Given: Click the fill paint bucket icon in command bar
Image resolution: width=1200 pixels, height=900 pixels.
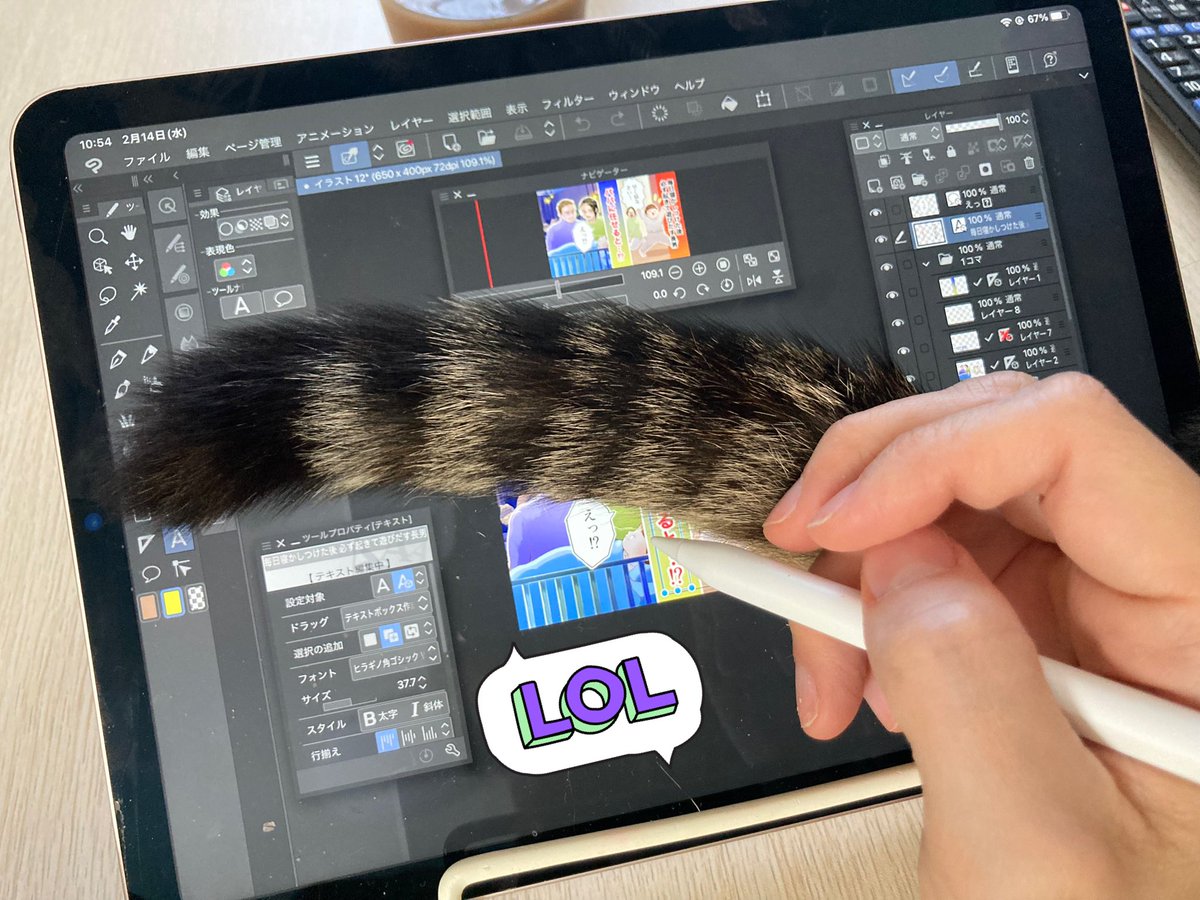Looking at the screenshot, I should click(729, 104).
